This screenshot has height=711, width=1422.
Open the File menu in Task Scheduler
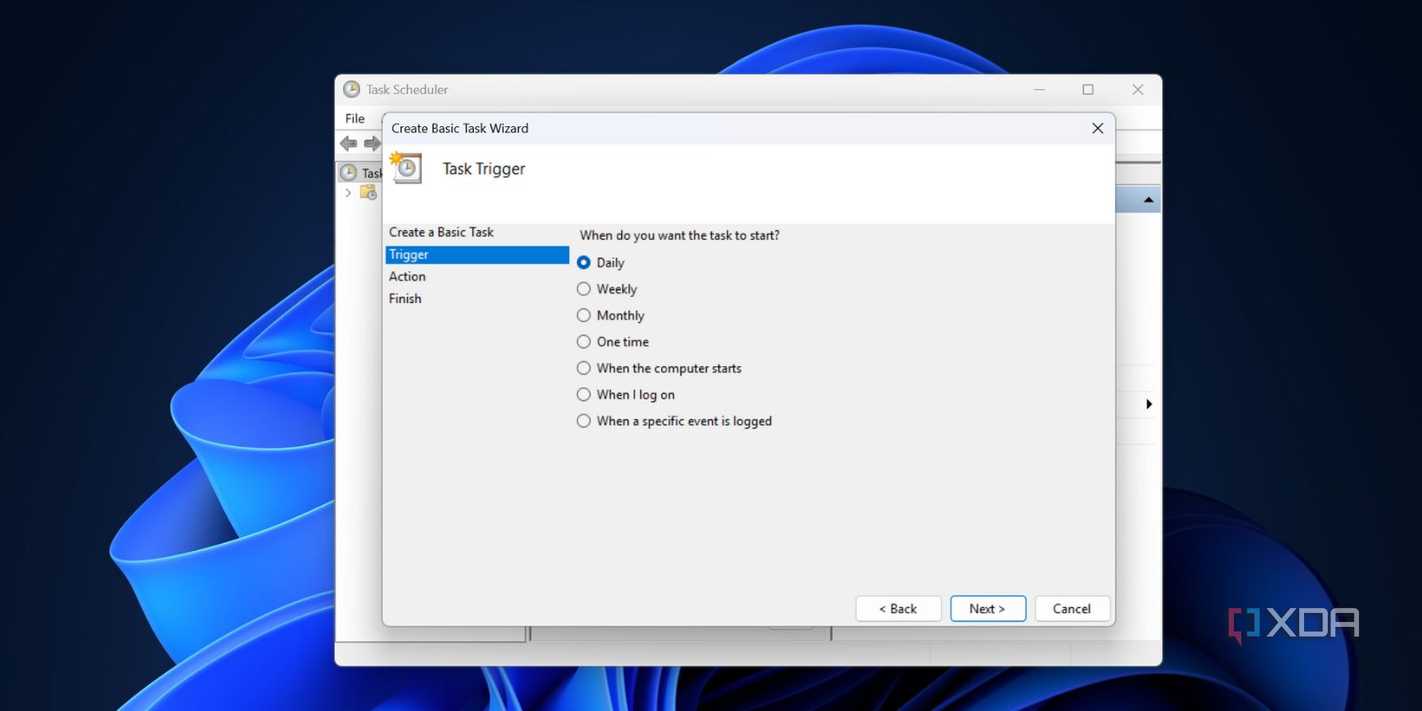(x=355, y=118)
